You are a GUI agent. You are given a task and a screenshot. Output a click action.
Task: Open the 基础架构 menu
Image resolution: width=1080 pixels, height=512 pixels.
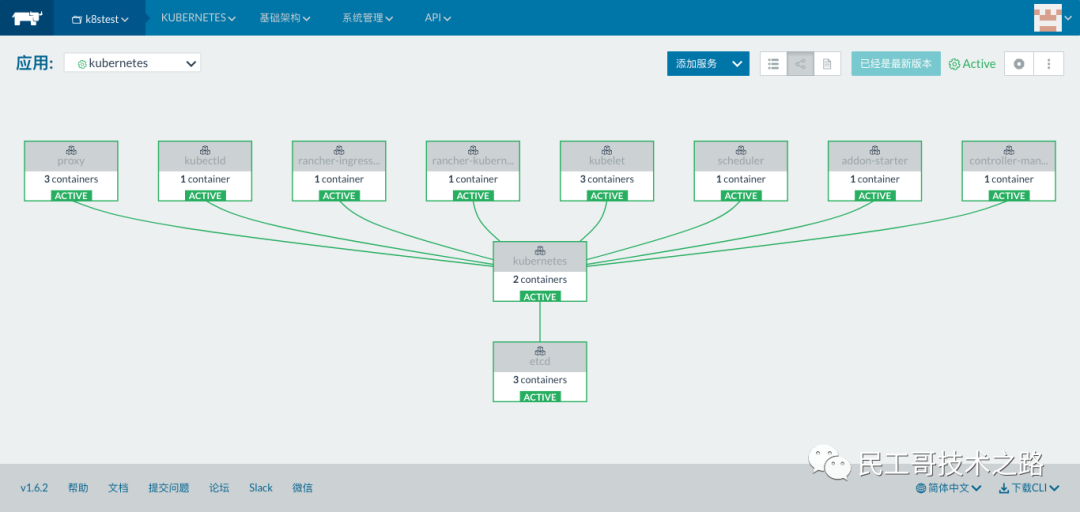point(284,18)
